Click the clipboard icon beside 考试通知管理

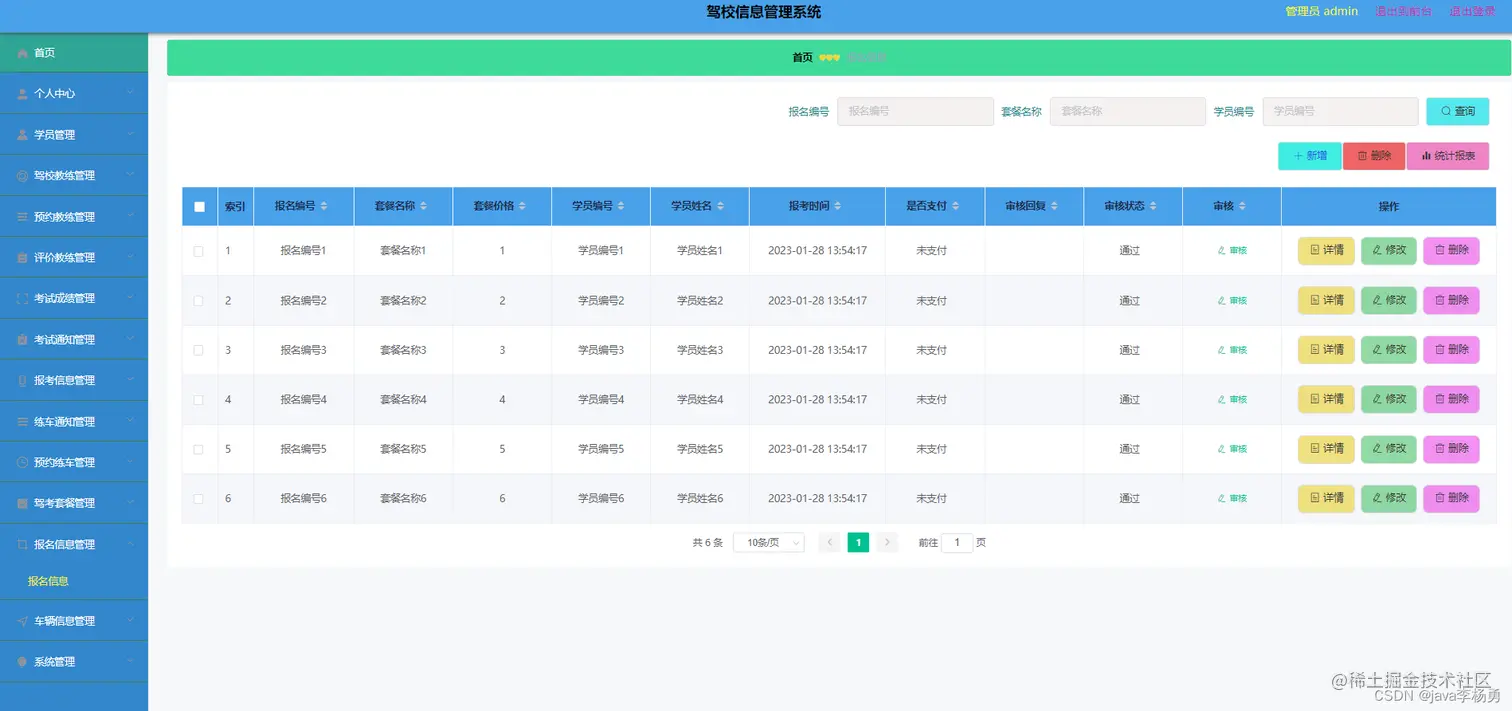click(22, 340)
